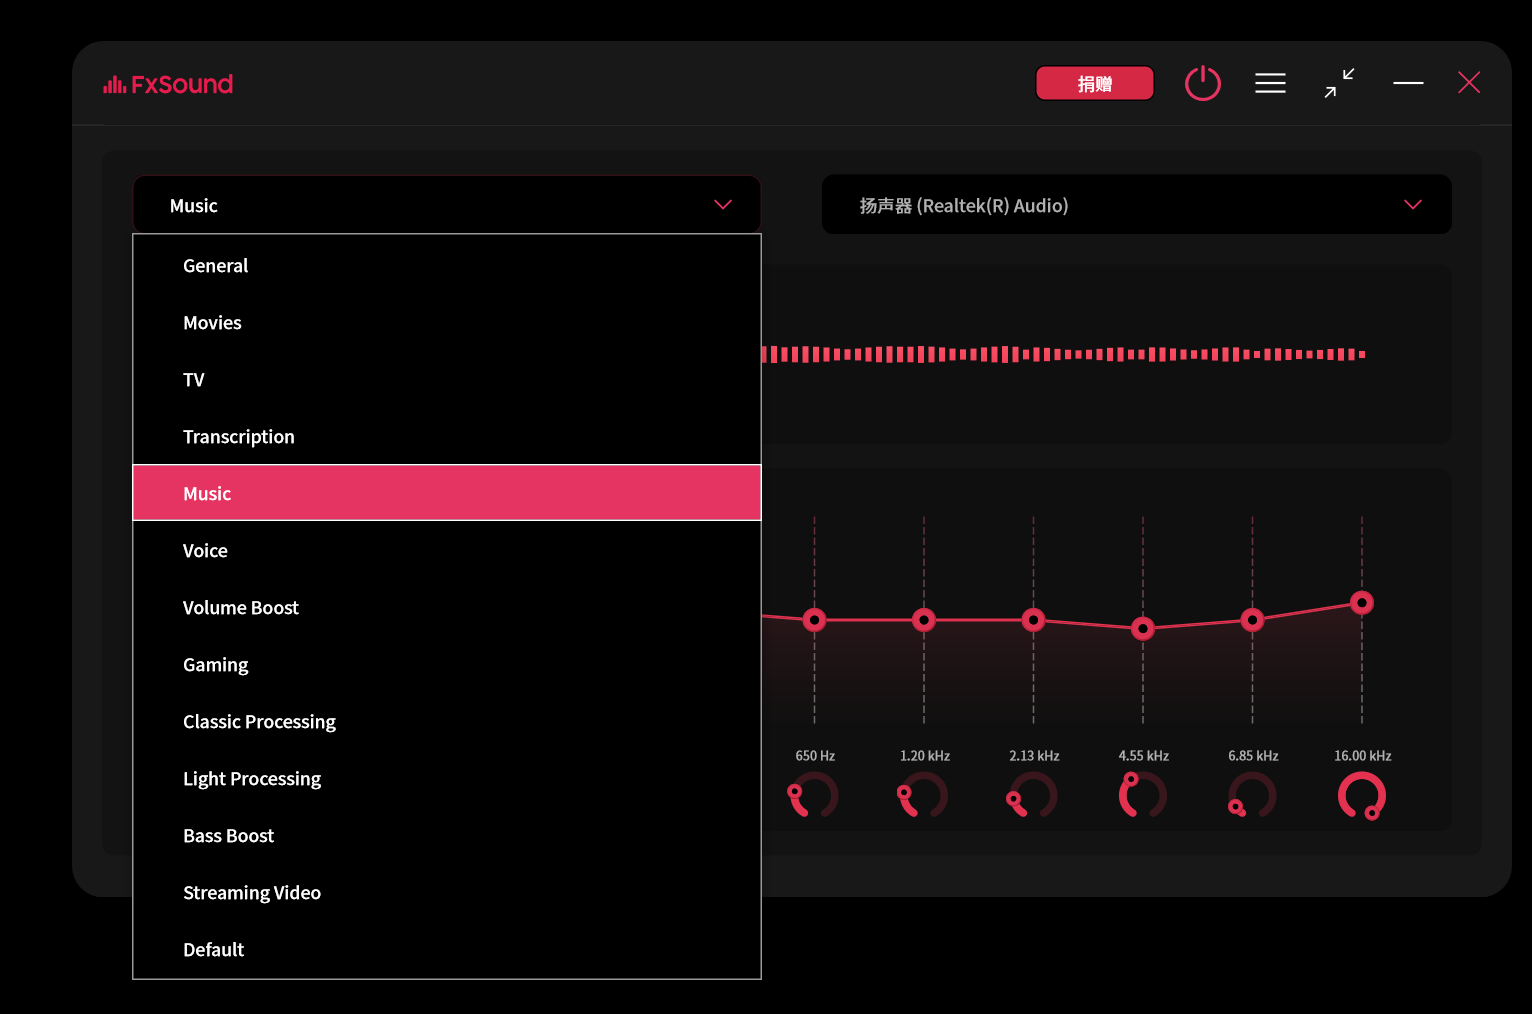Click the 16.00 kHz EQ band handle
The height and width of the screenshot is (1014, 1532).
pos(1362,603)
